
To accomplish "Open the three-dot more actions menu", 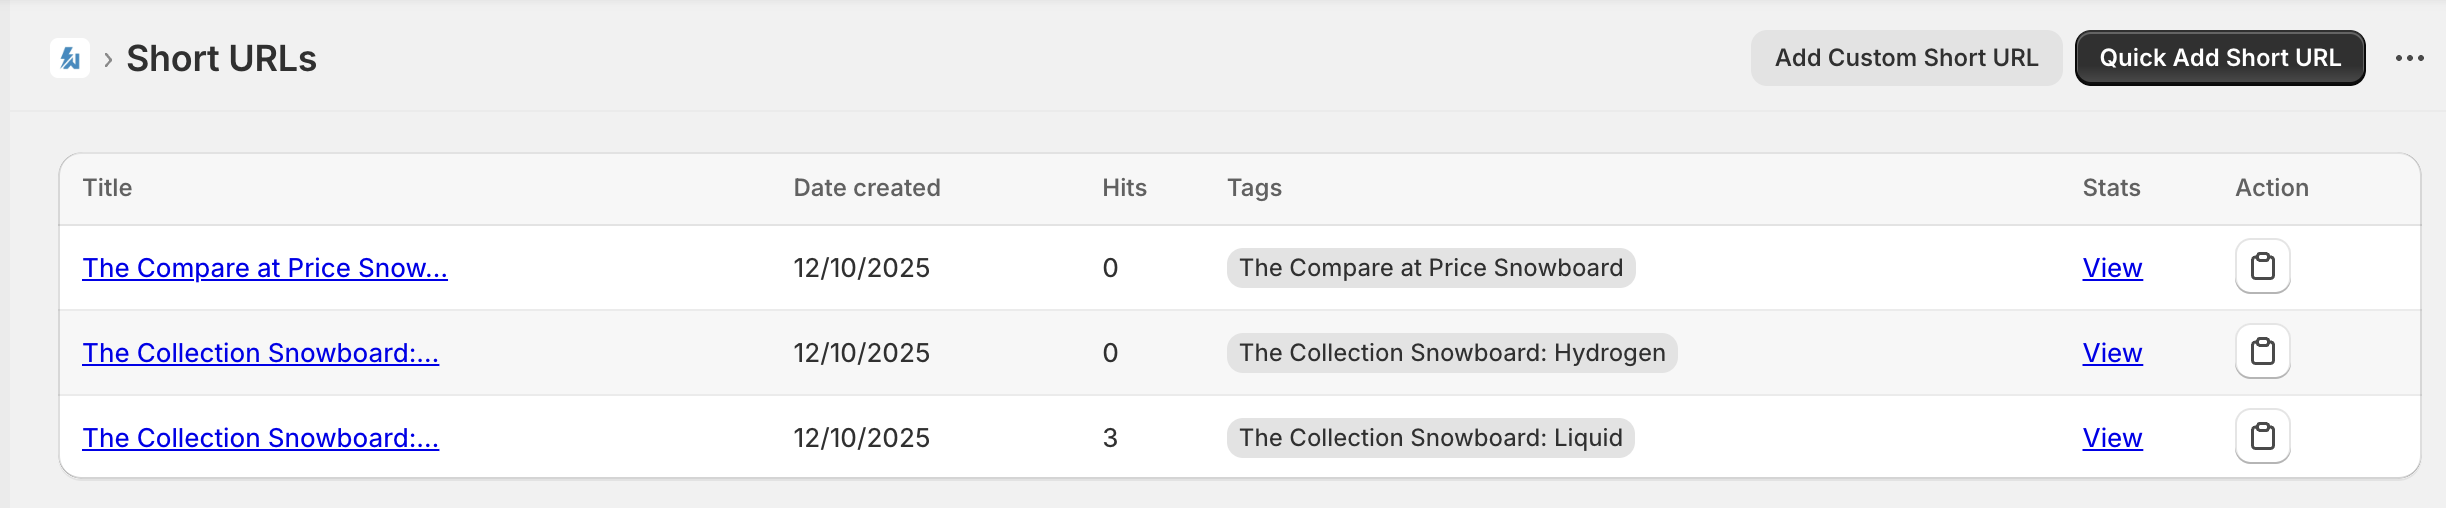I will 2409,58.
